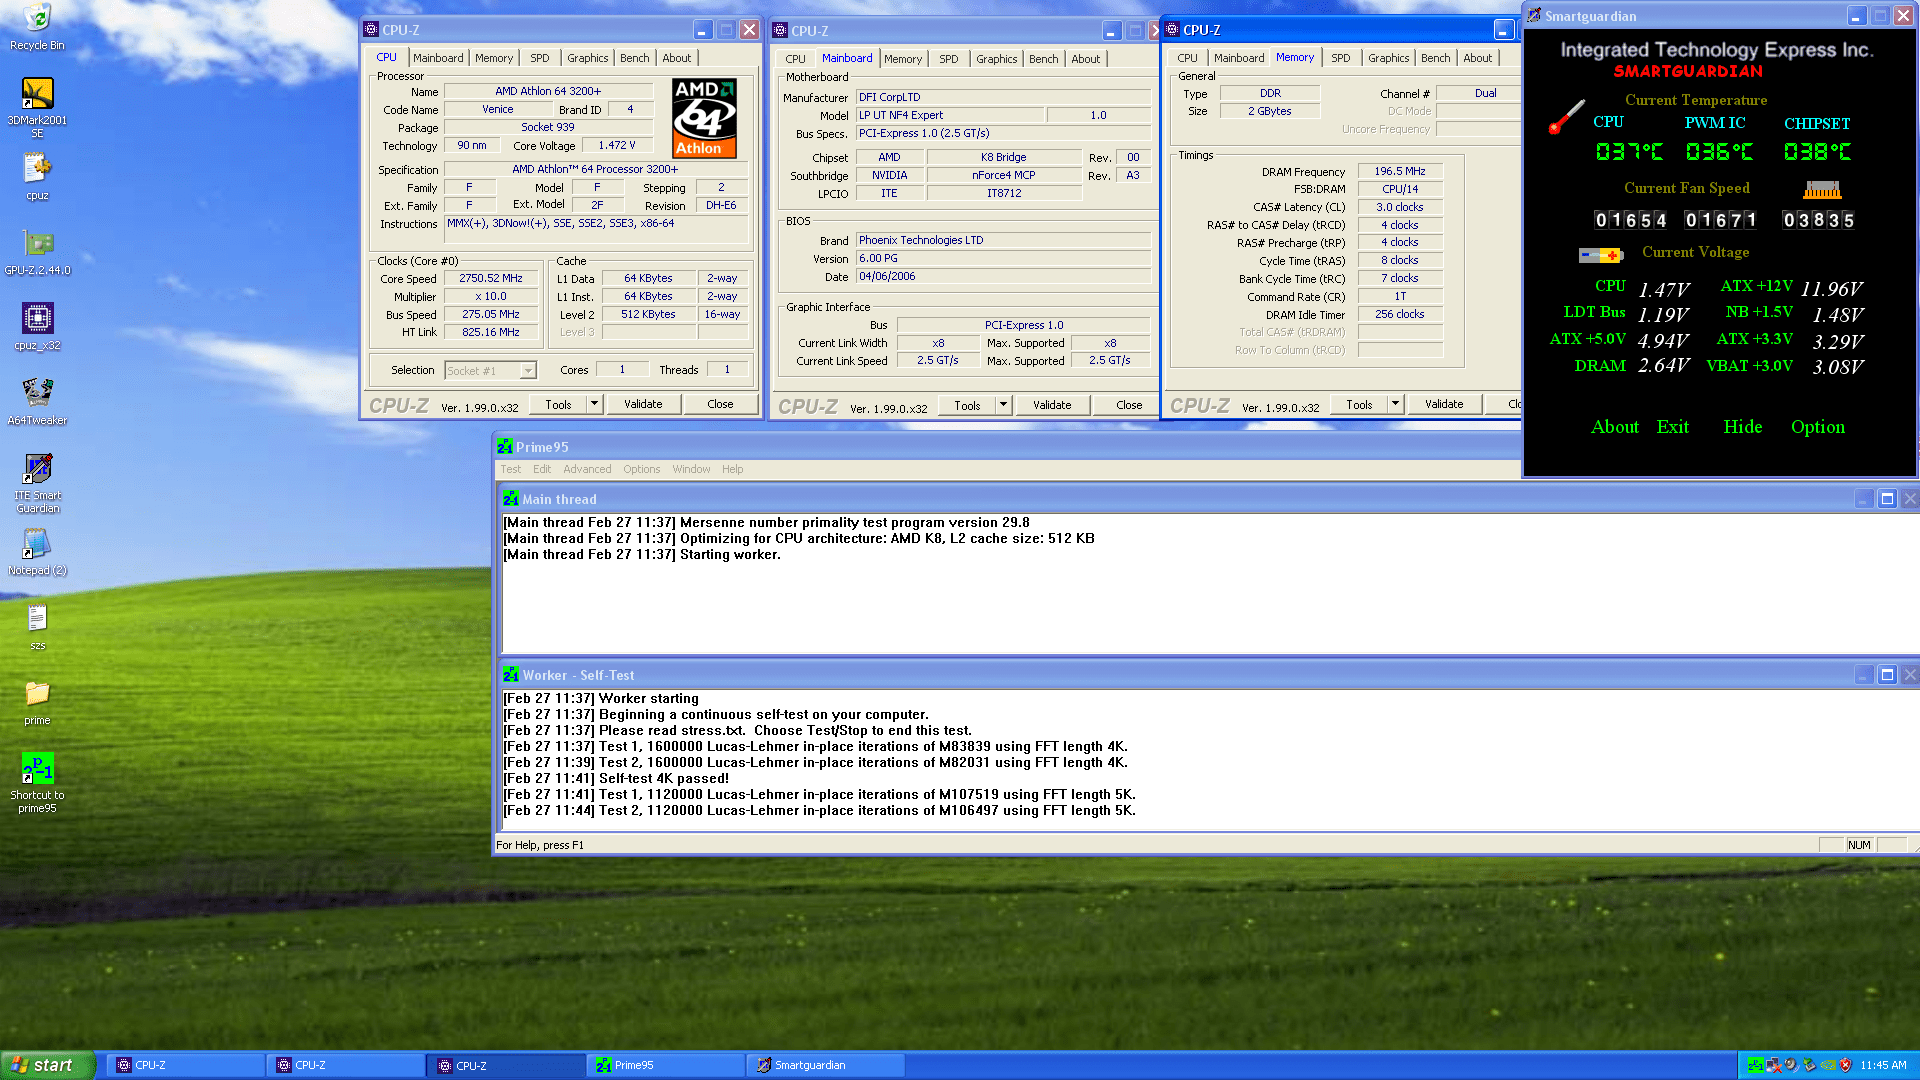The height and width of the screenshot is (1080, 1920).
Task: Open the GPU-Z 2.44.0 desktop icon
Action: [x=37, y=244]
